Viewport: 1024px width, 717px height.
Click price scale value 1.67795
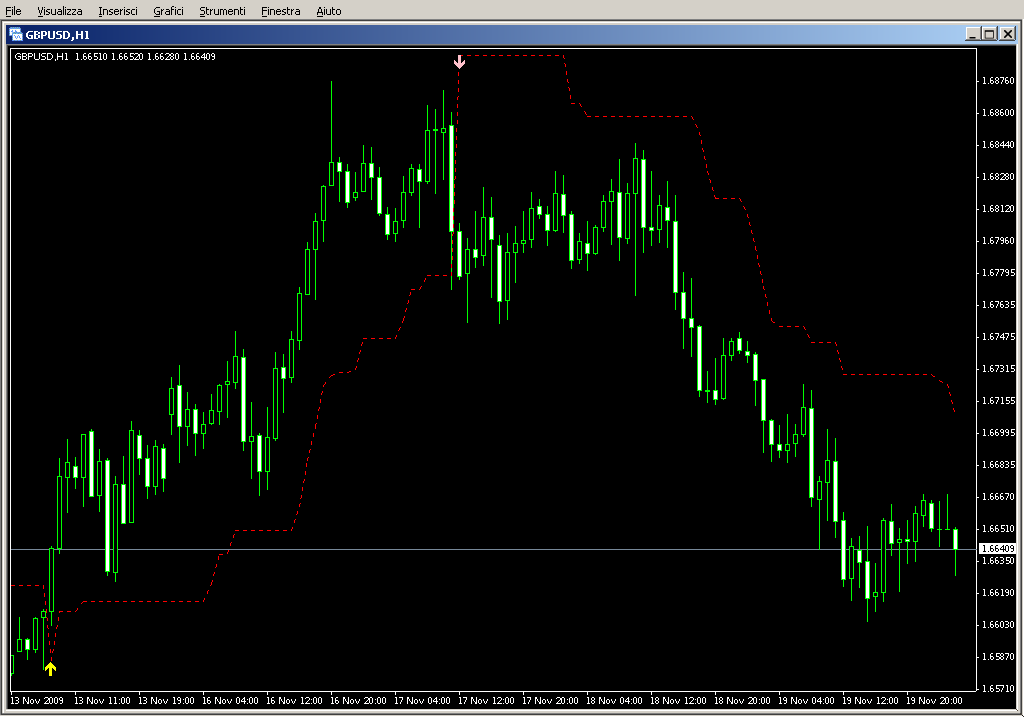tap(999, 272)
